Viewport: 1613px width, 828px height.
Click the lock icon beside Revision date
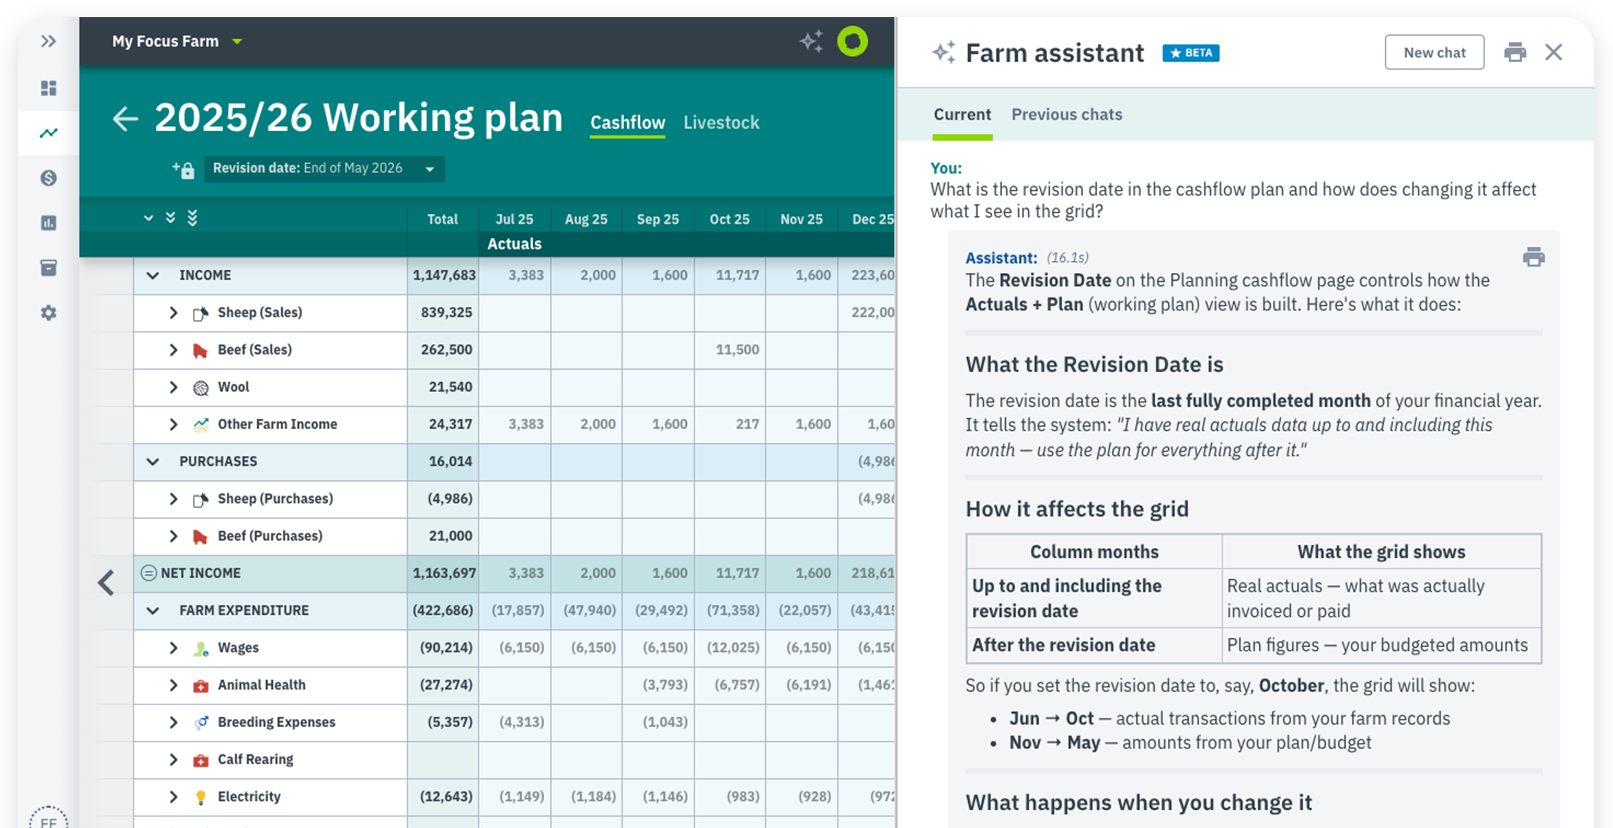[x=183, y=169]
